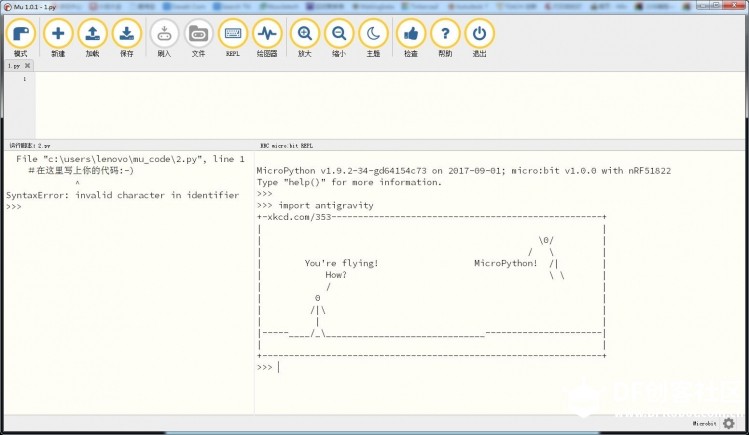Open the Files (文件) pane
Viewport: 749px width, 435px height.
point(198,38)
